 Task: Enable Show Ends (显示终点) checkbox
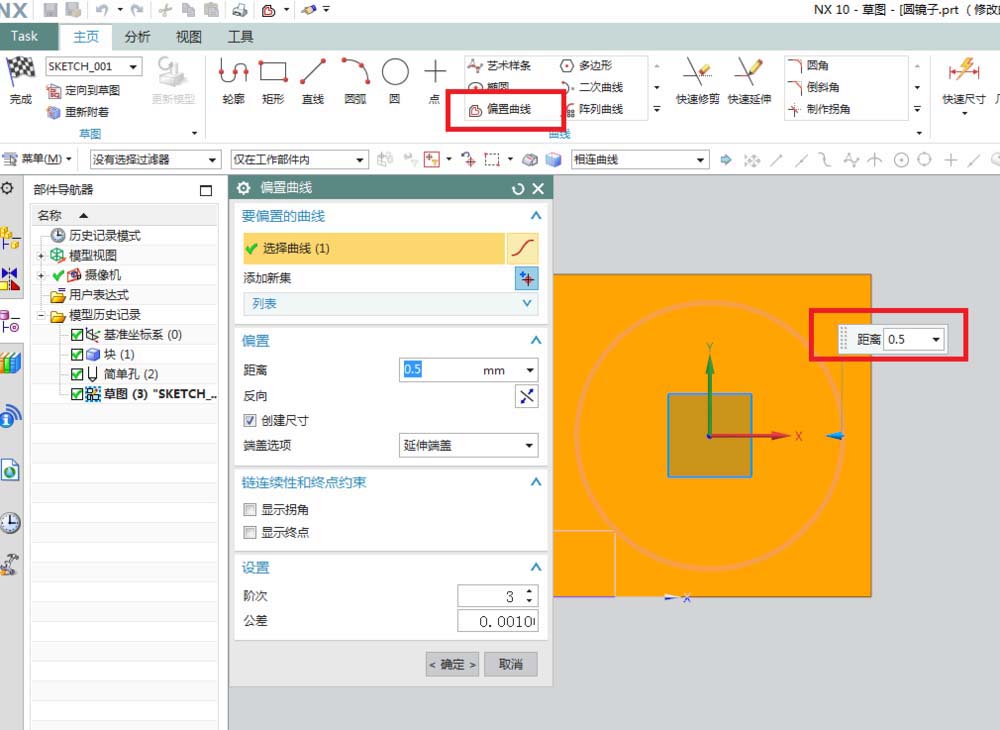[x=250, y=532]
